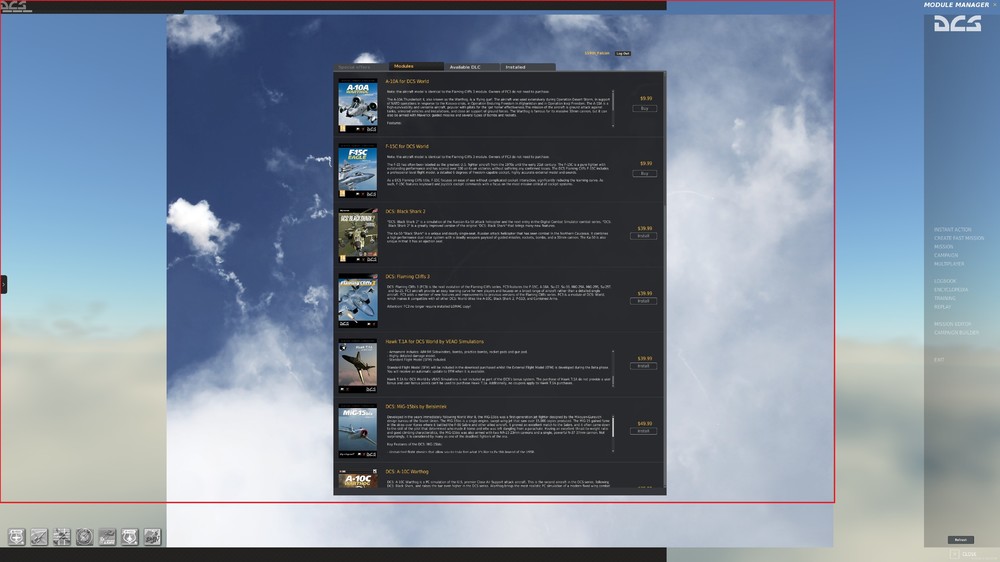The height and width of the screenshot is (562, 1000).
Task: Click Exit in the main menu
Action: [939, 360]
